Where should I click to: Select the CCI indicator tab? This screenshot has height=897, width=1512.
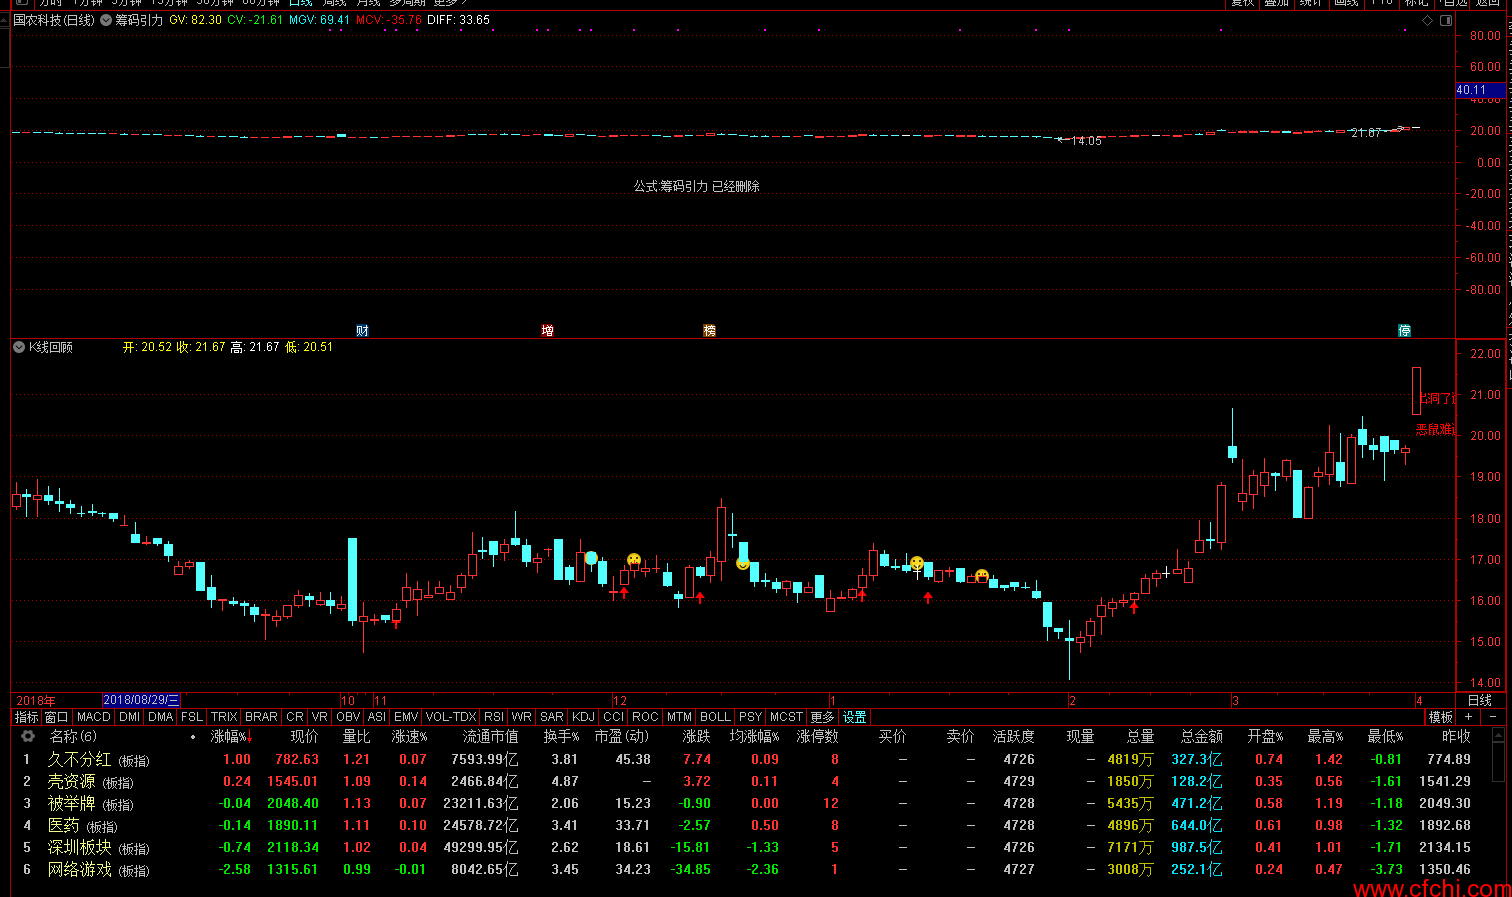pos(614,717)
